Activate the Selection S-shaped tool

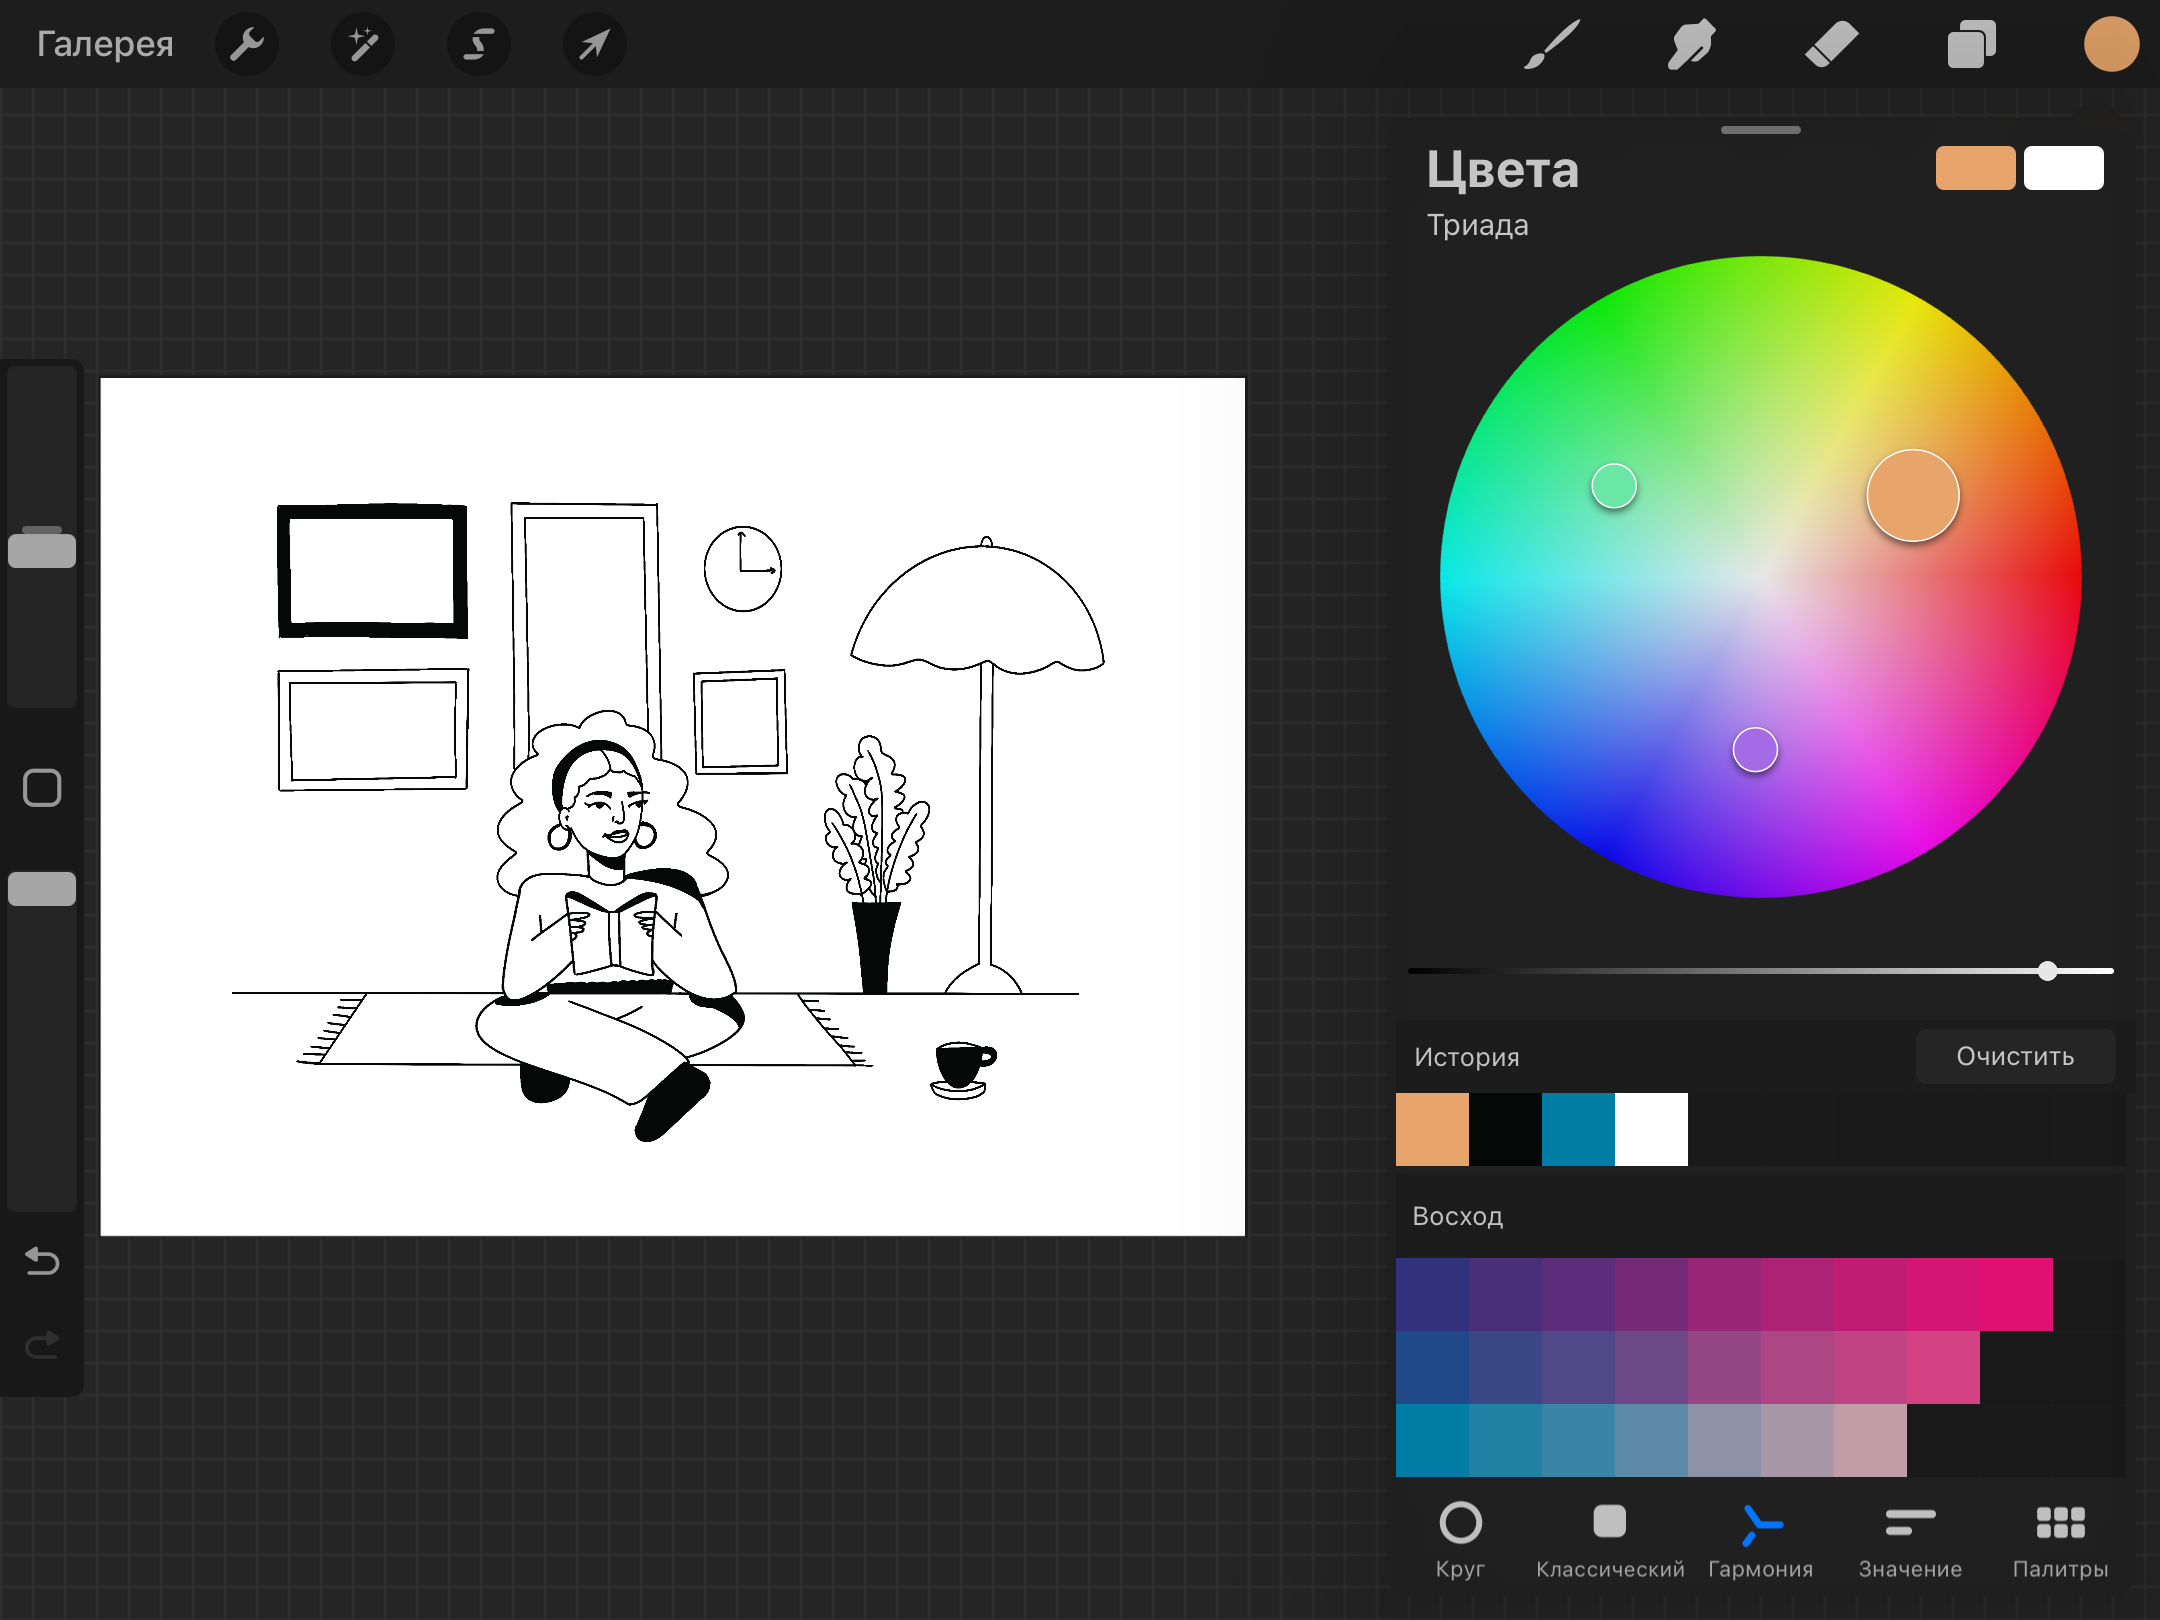479,44
